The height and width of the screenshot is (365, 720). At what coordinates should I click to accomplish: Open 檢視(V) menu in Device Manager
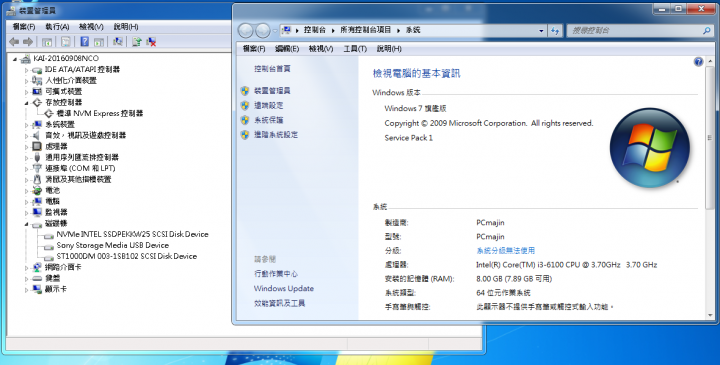91,27
